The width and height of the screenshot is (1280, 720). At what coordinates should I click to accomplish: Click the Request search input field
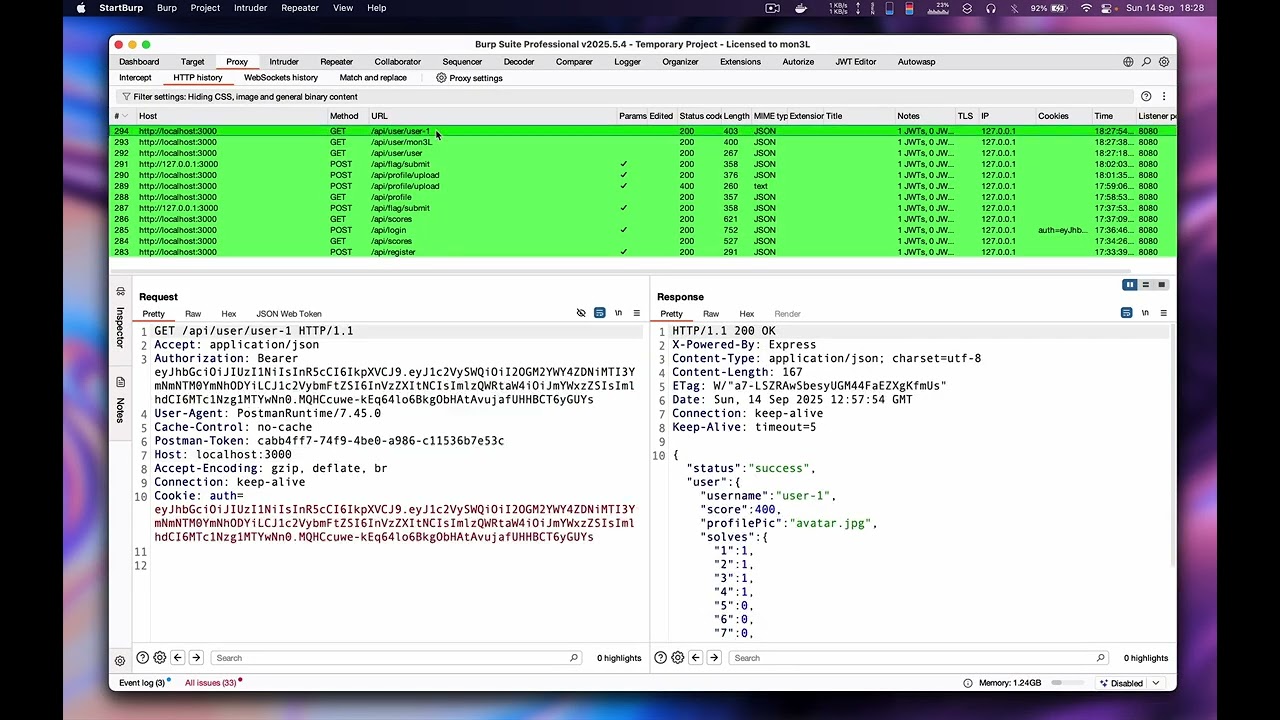click(396, 658)
